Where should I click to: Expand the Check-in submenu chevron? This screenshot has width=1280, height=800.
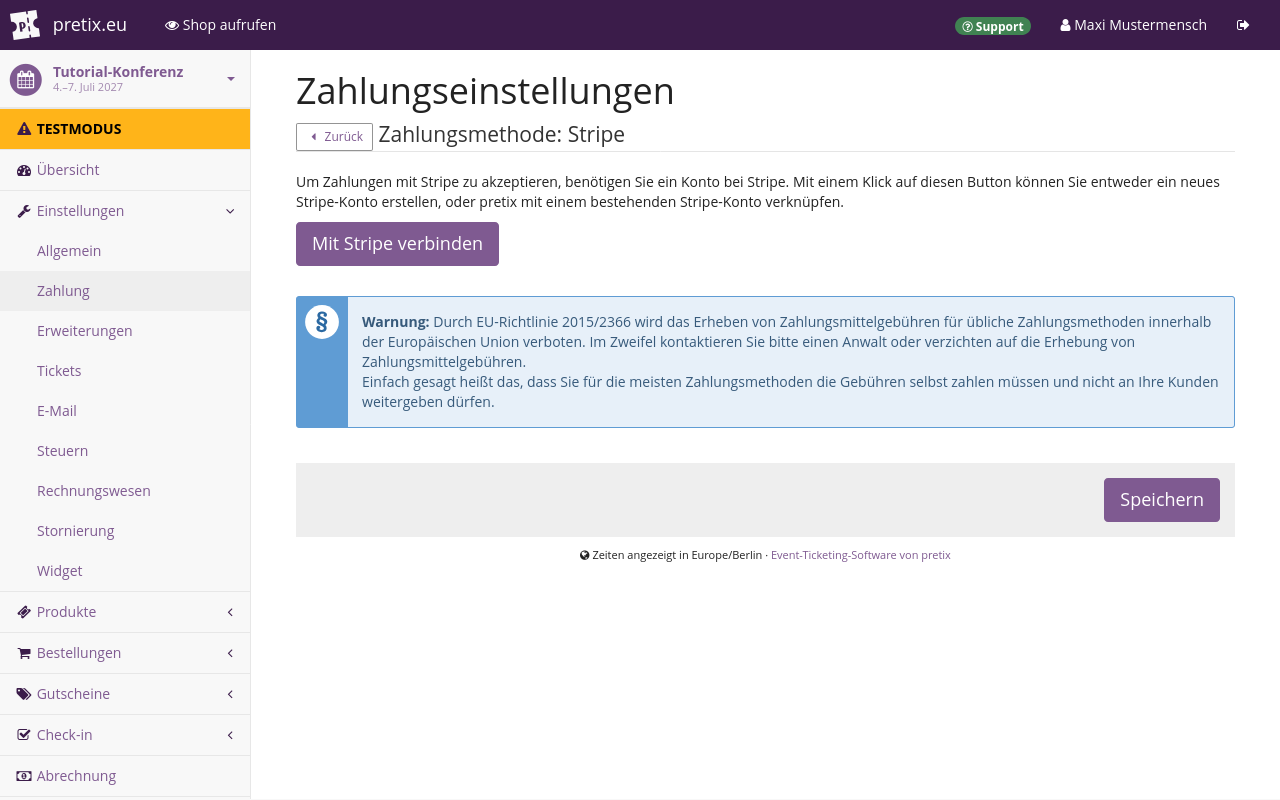(x=230, y=735)
